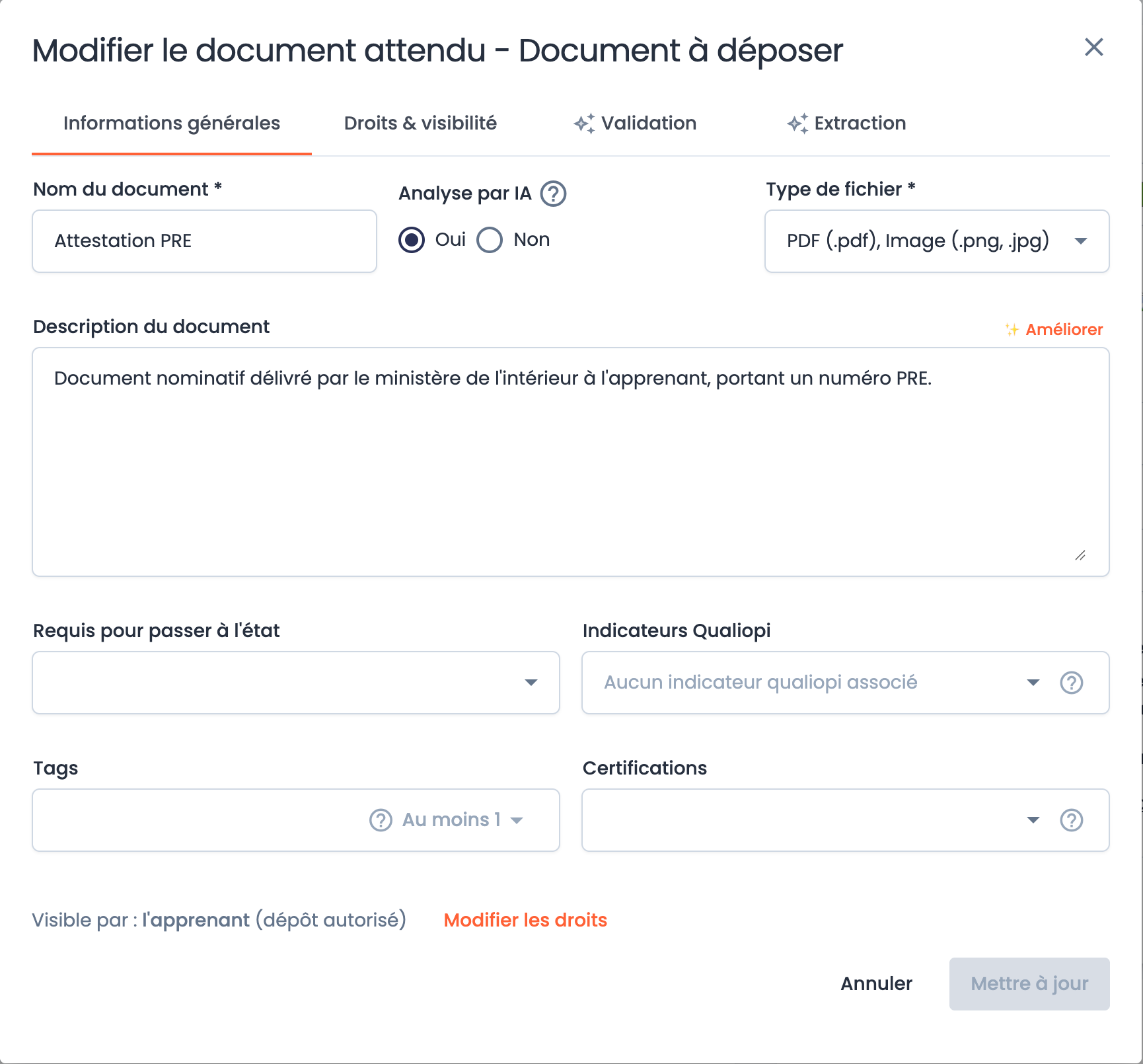Click the Indicateurs Qualiopi help icon
Viewport: 1143px width, 1064px height.
click(x=1071, y=683)
